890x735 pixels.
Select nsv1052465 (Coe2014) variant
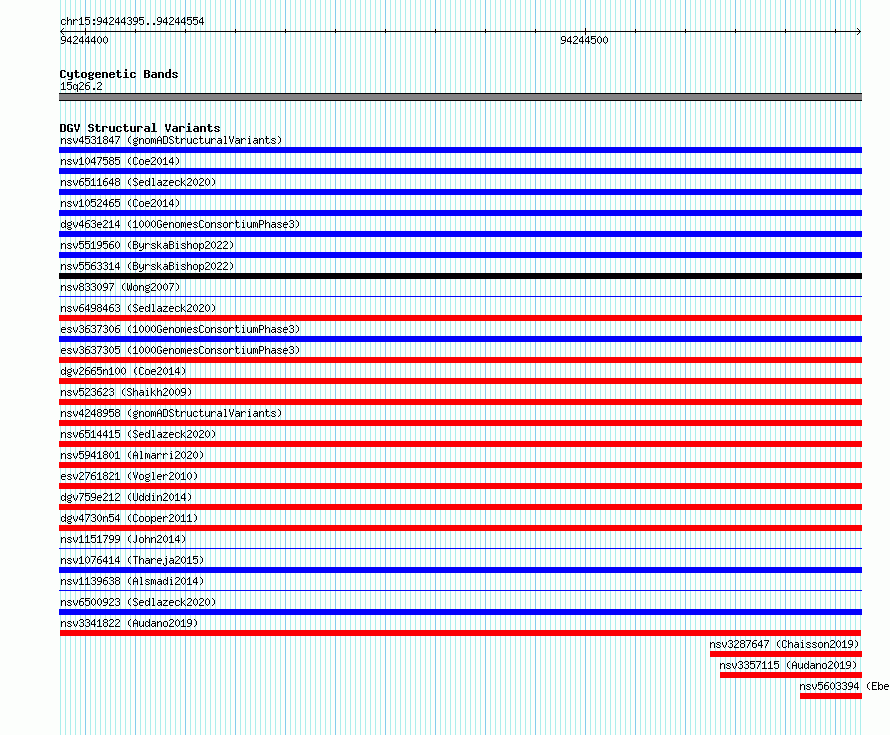coord(120,203)
